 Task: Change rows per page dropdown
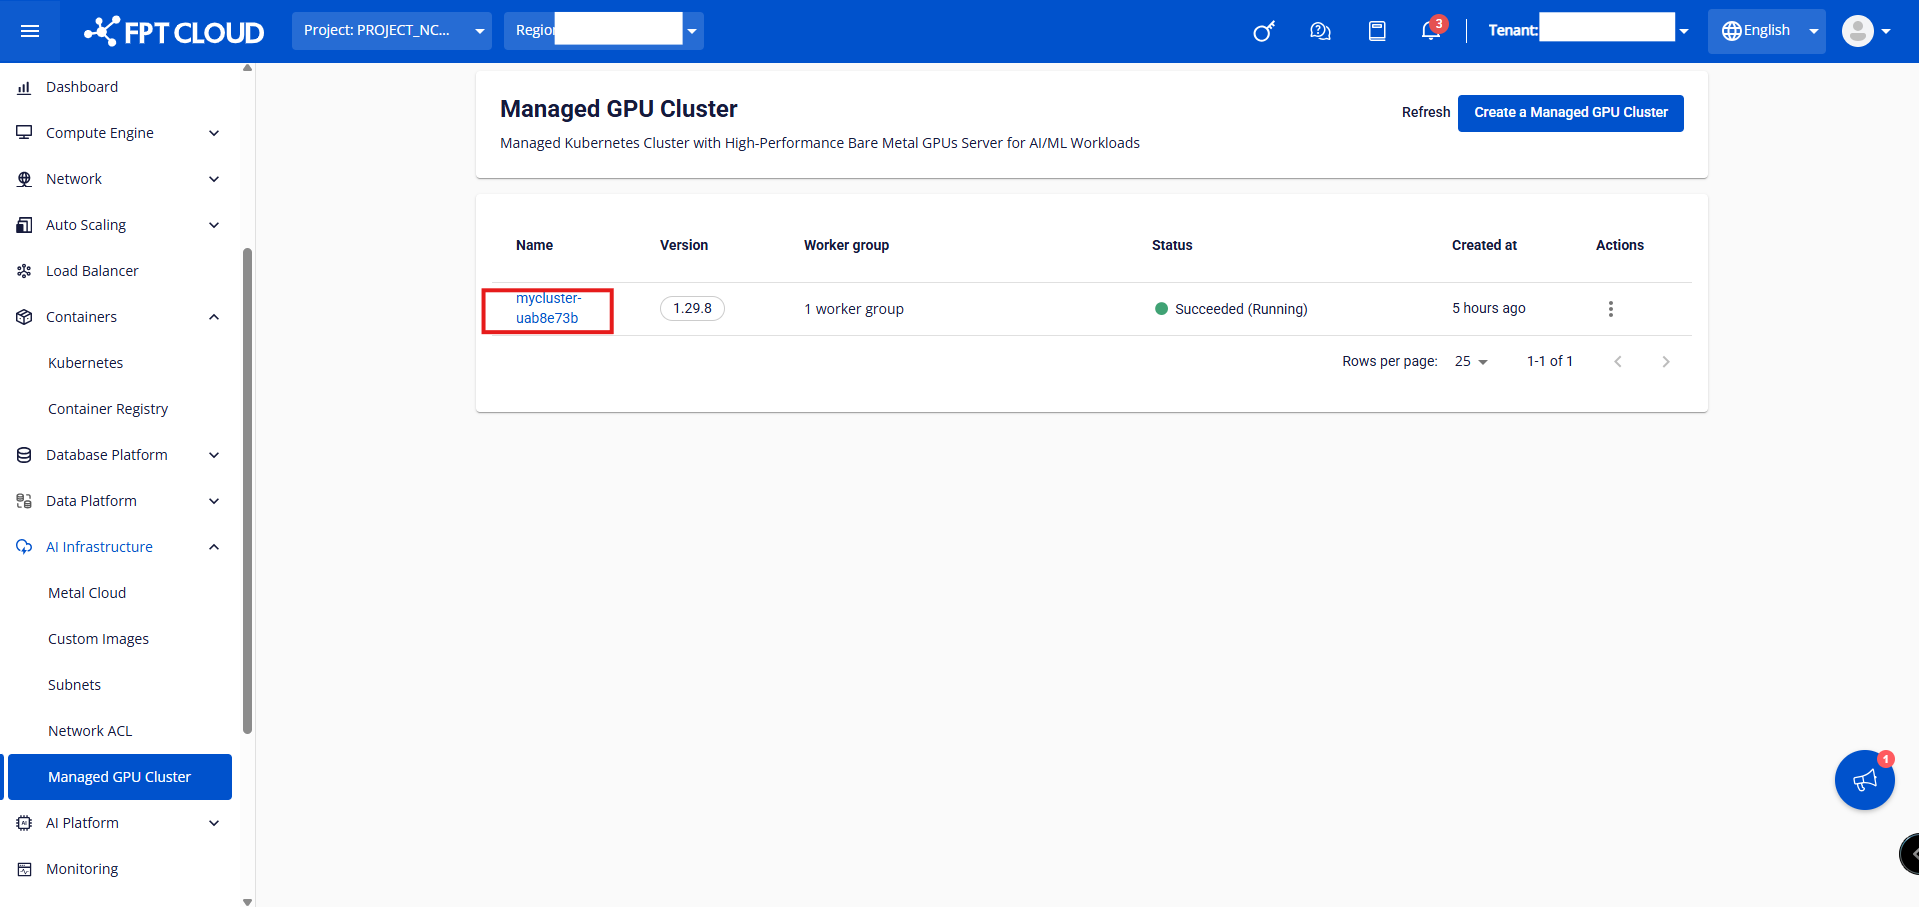pyautogui.click(x=1471, y=362)
